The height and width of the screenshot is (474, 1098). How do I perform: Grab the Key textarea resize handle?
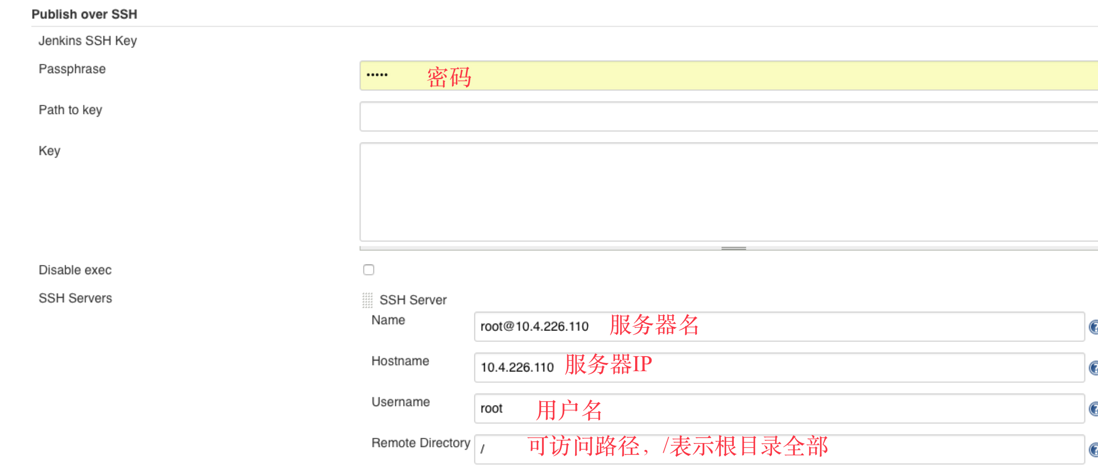pos(733,248)
